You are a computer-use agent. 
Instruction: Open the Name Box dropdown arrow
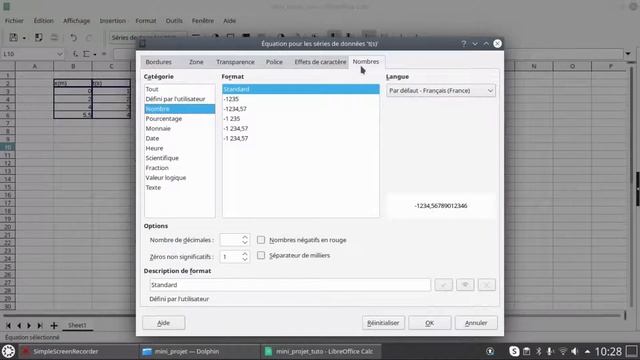[x=60, y=54]
